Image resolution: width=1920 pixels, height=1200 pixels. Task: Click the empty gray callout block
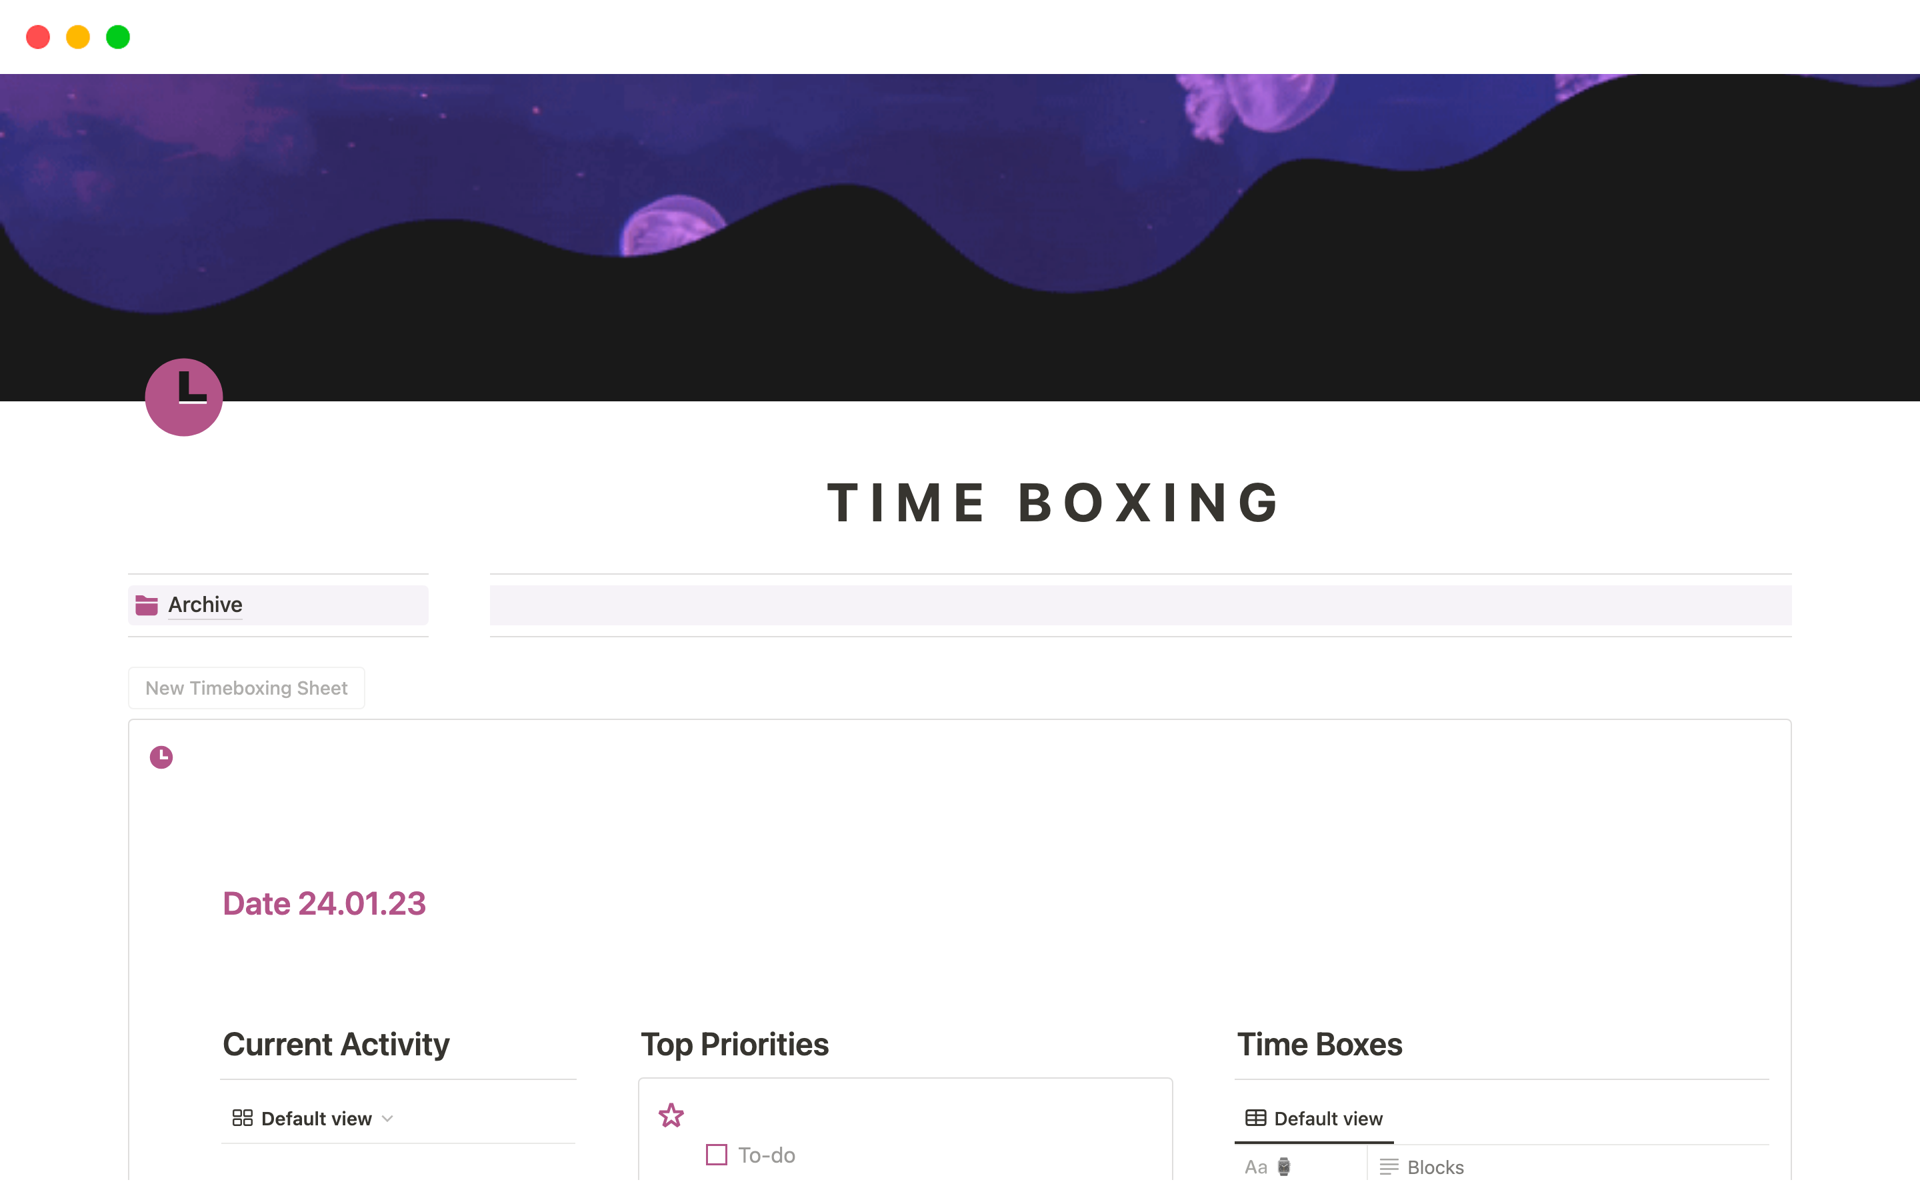pos(1140,605)
